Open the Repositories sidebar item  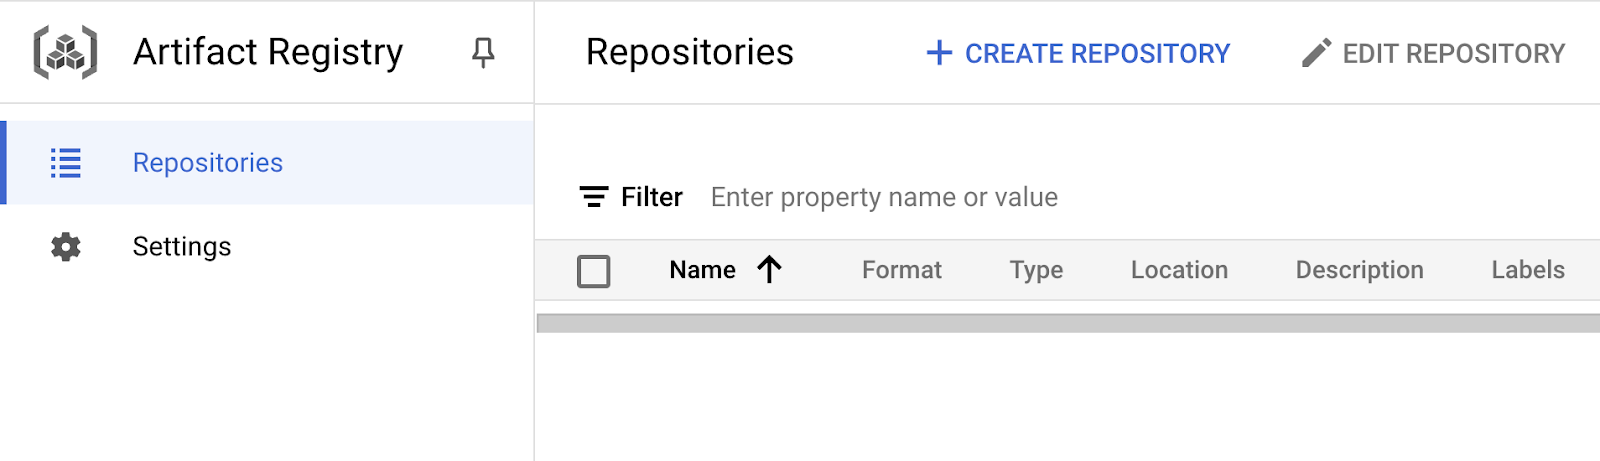(x=208, y=163)
